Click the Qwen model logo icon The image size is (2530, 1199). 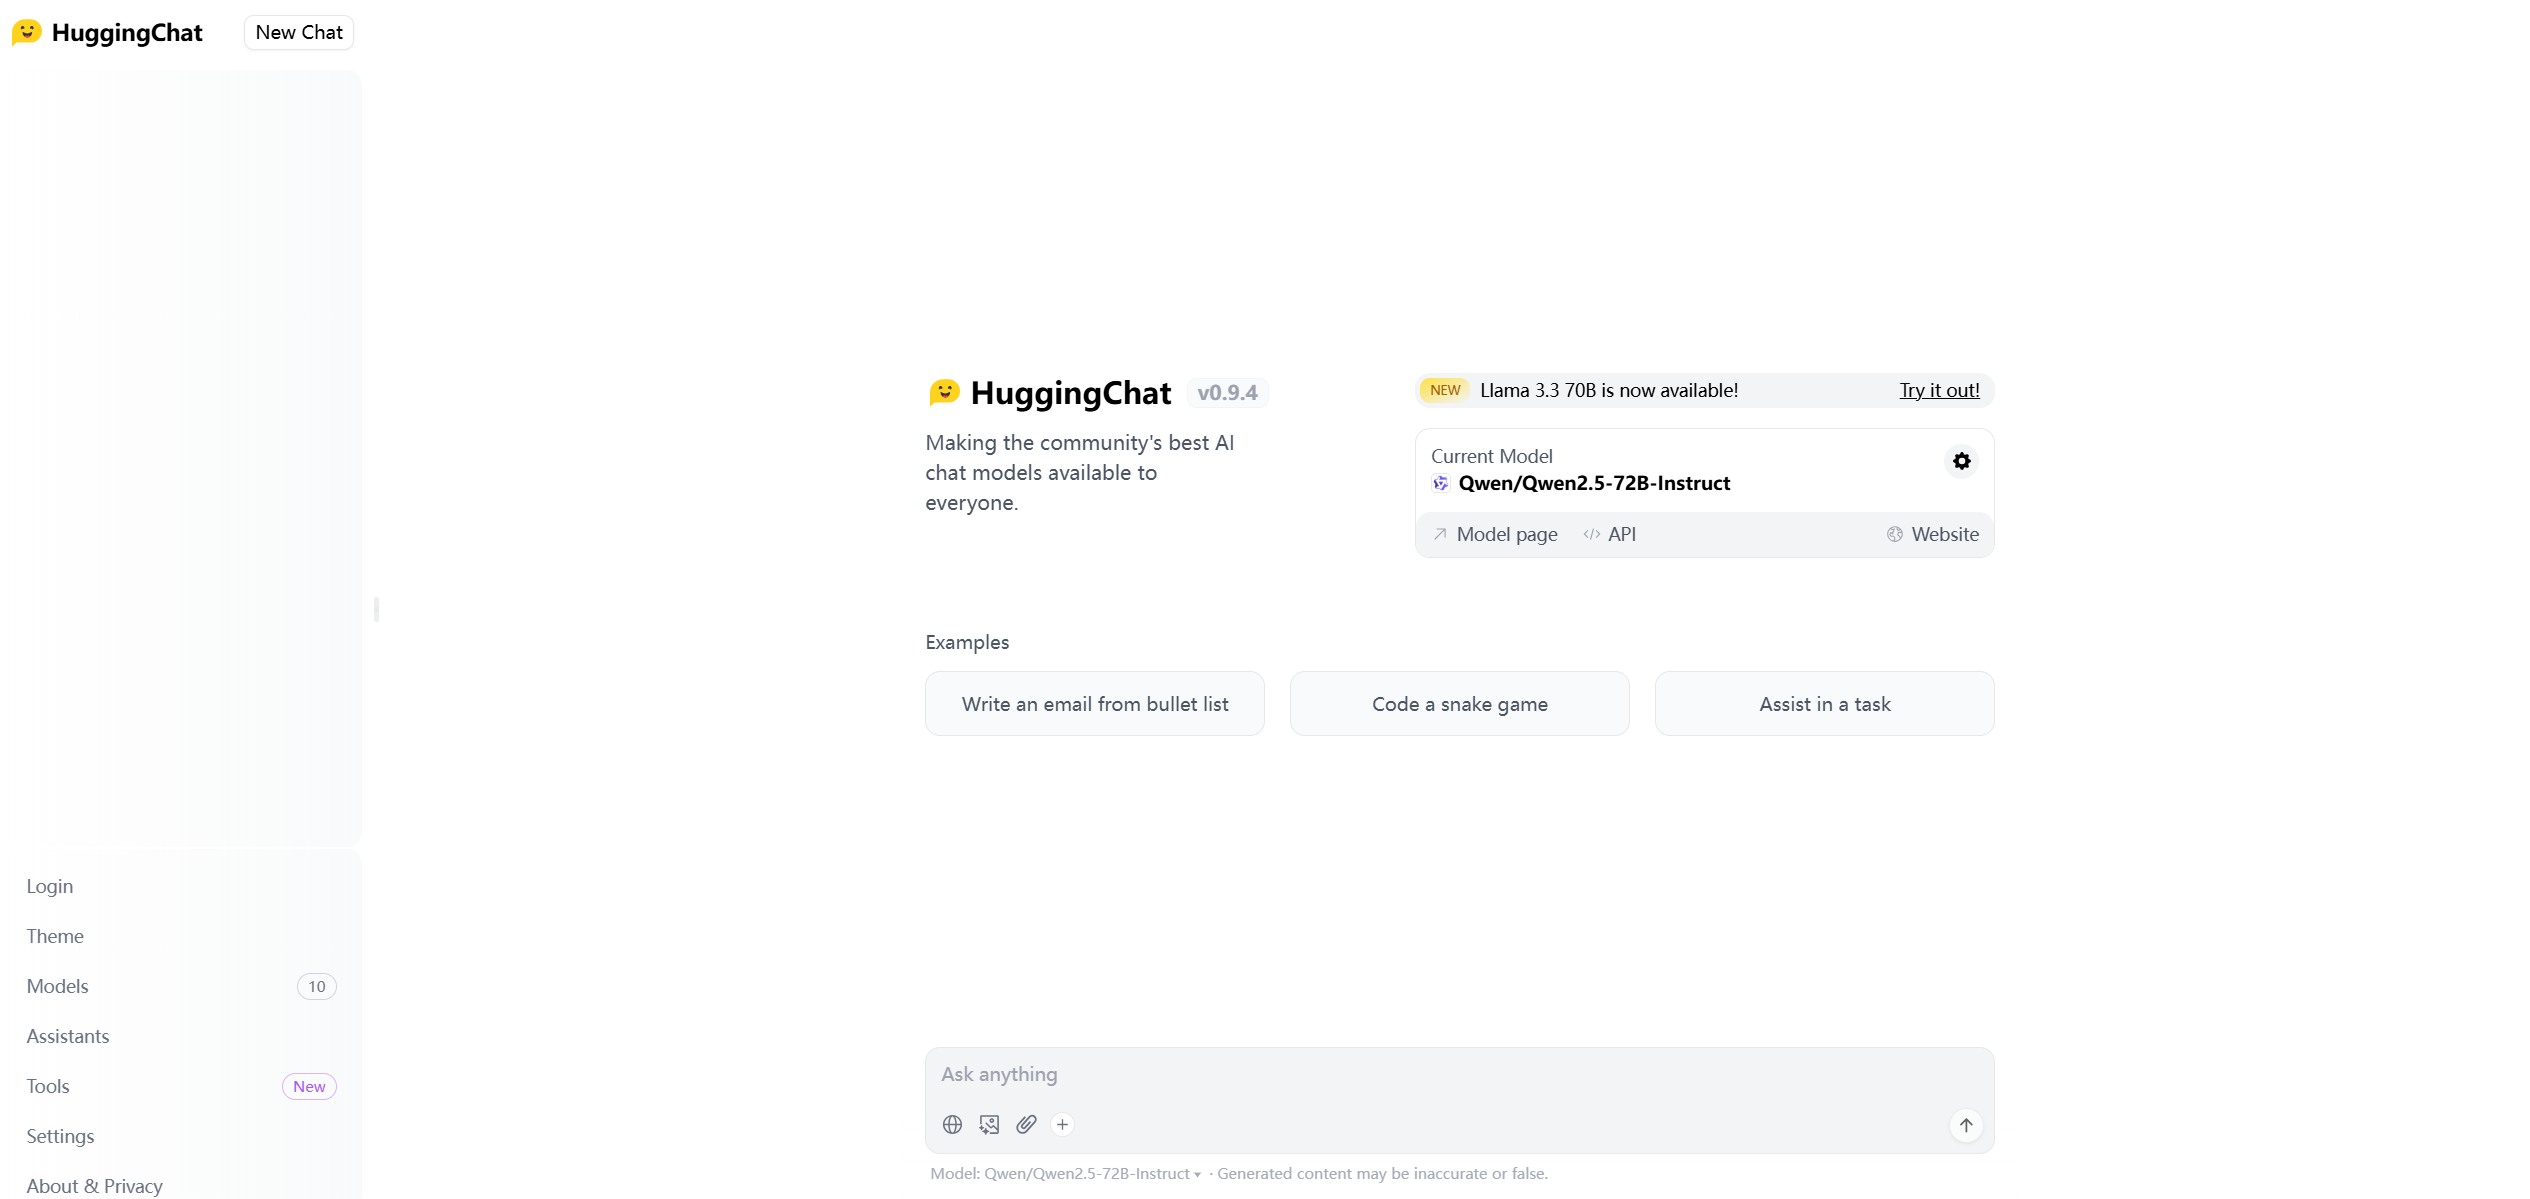[1440, 483]
